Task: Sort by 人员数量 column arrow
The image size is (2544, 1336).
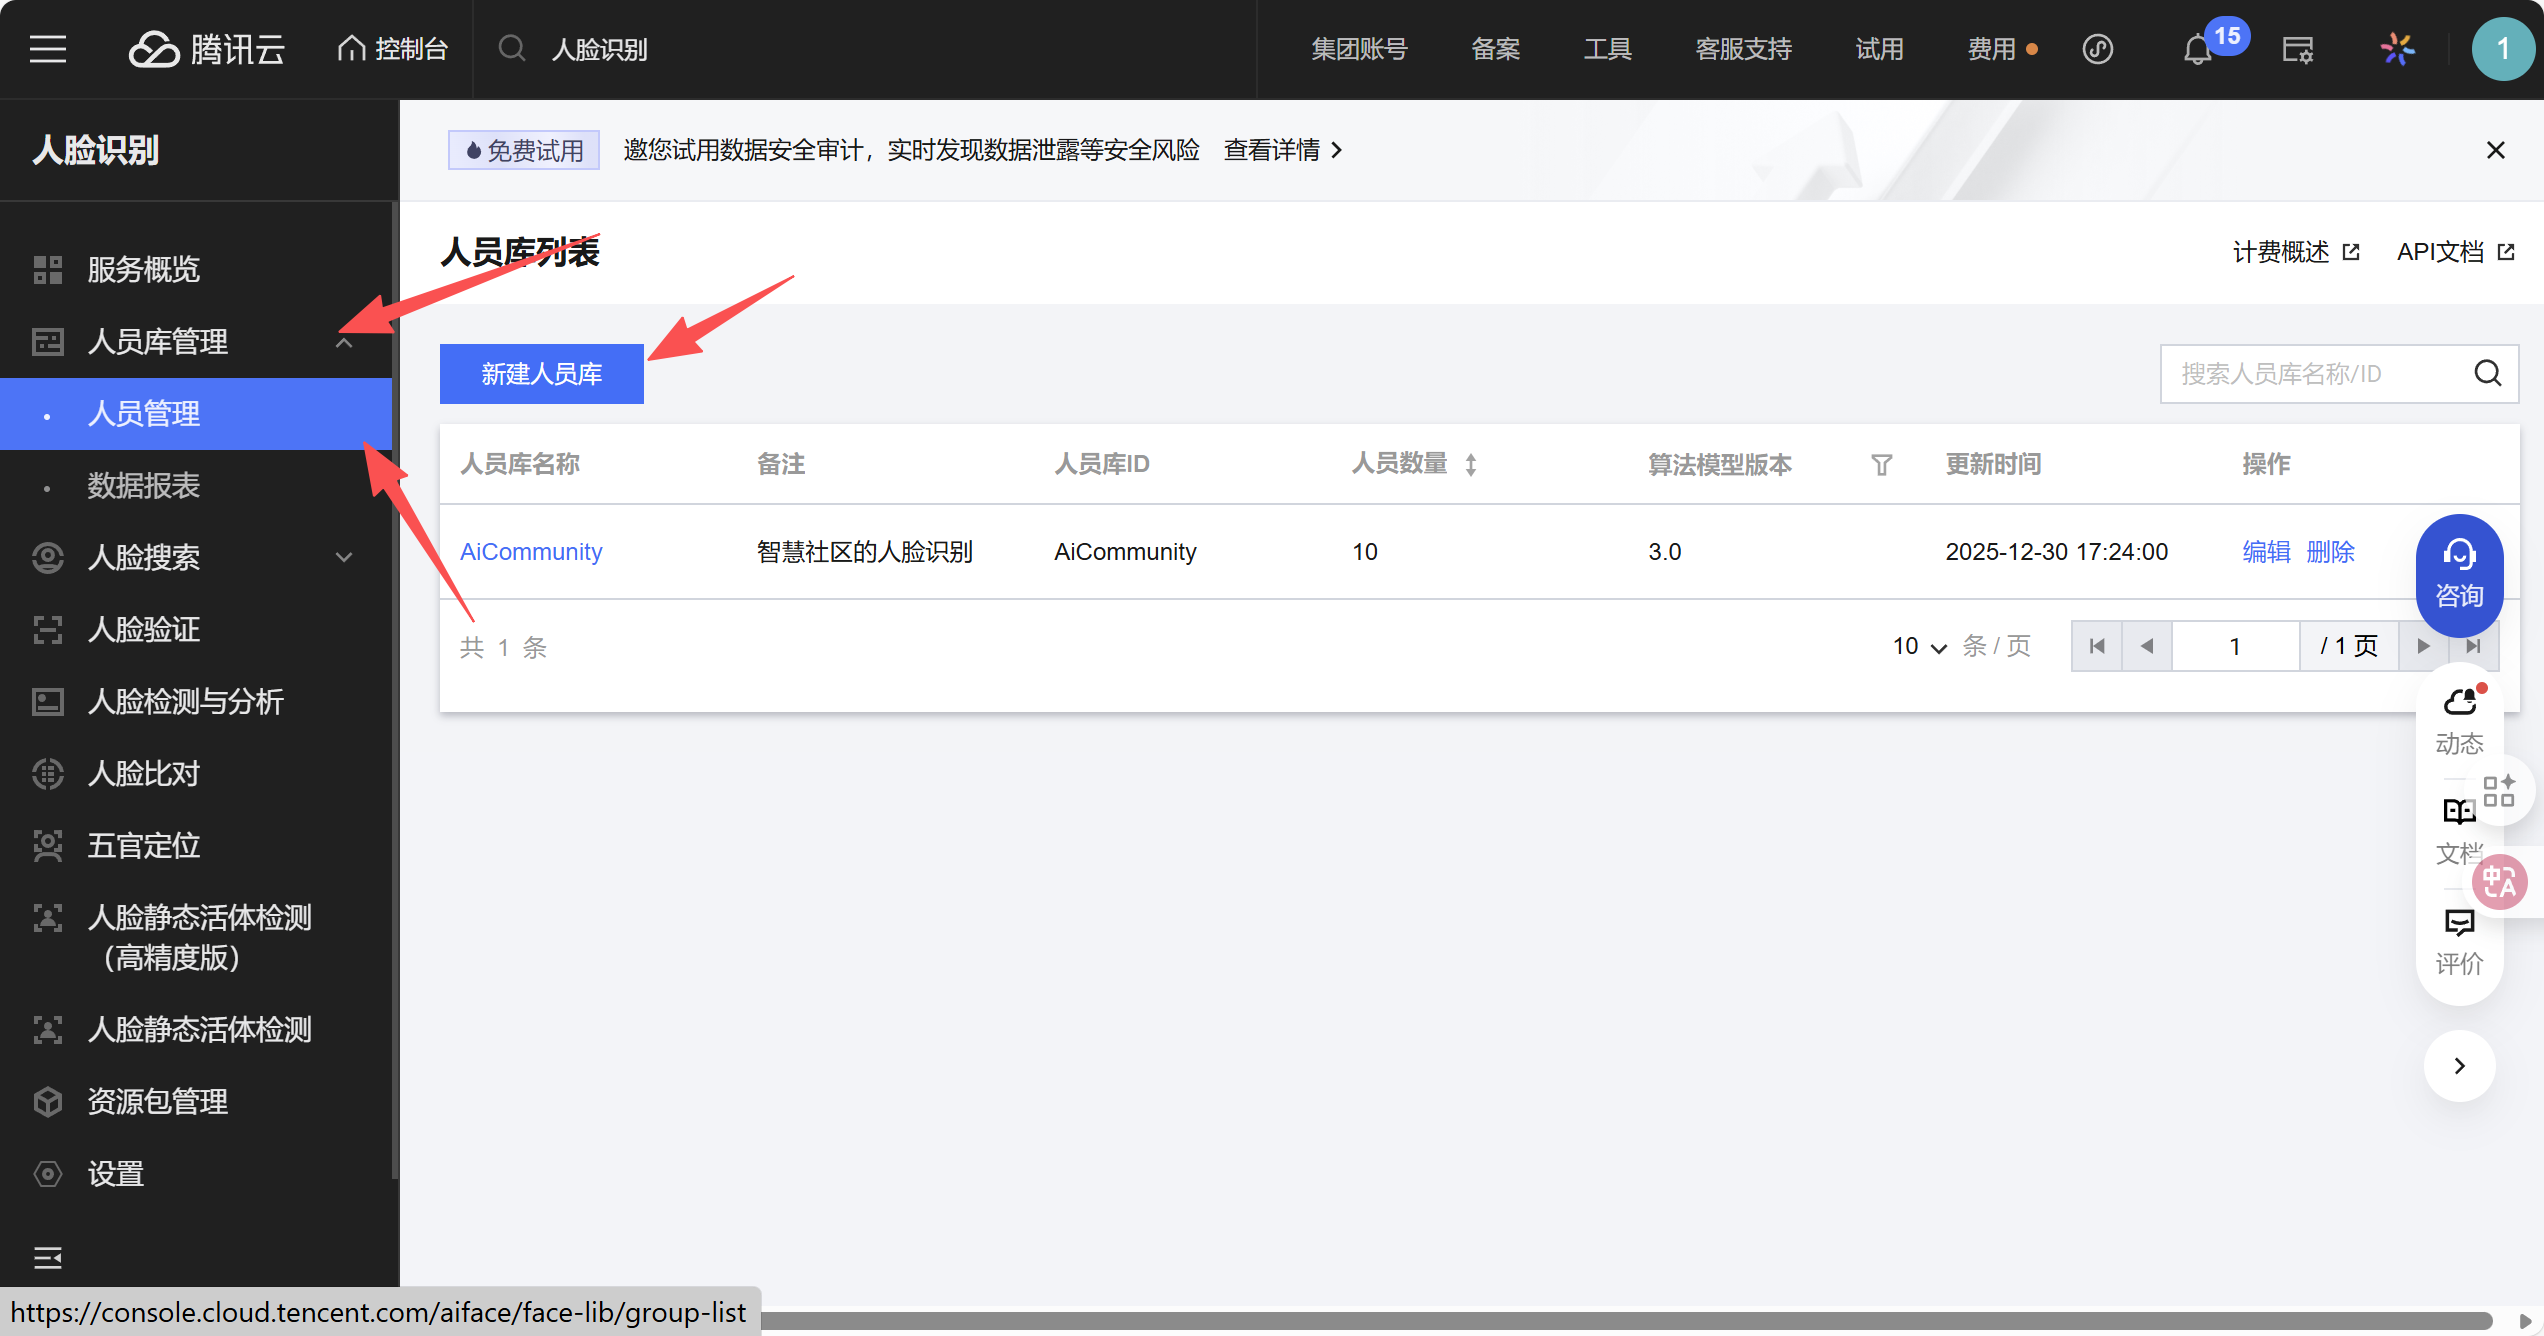Action: 1471,465
